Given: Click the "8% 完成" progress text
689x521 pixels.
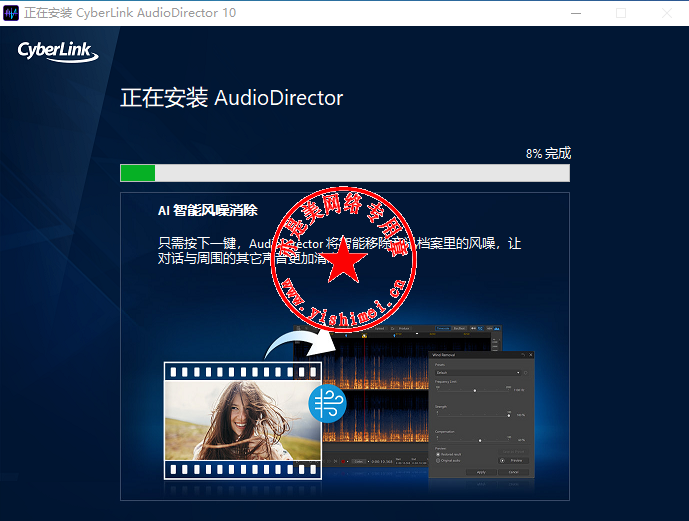Looking at the screenshot, I should [548, 153].
